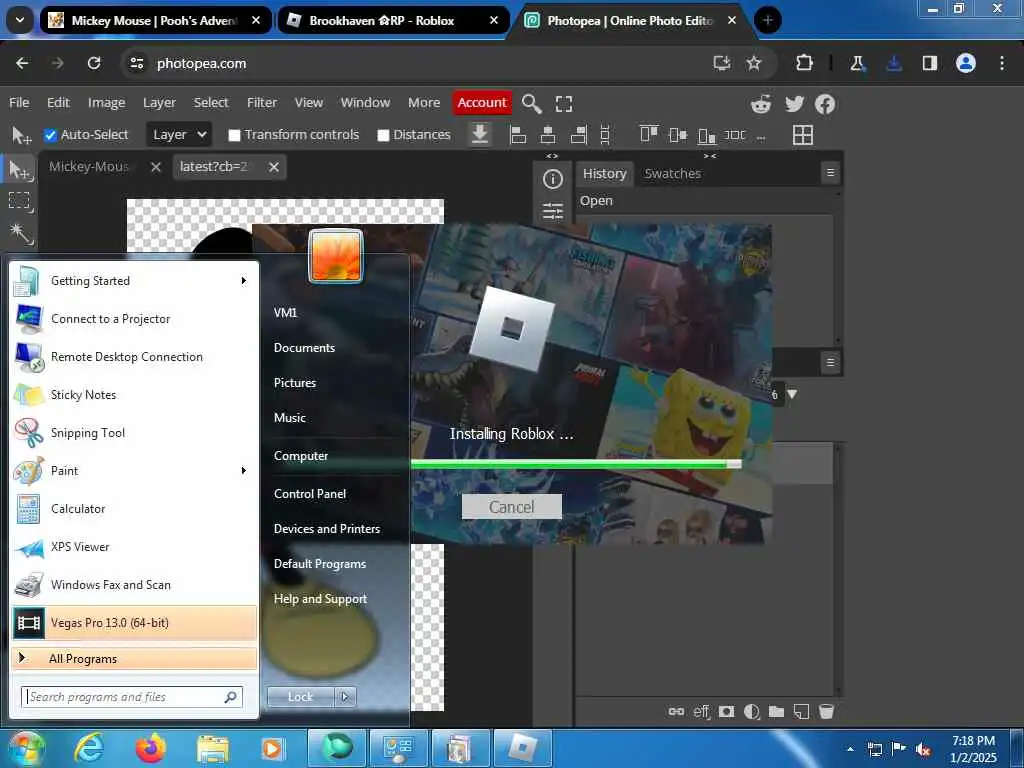Bookmark this page star icon
1024x768 pixels.
point(754,63)
